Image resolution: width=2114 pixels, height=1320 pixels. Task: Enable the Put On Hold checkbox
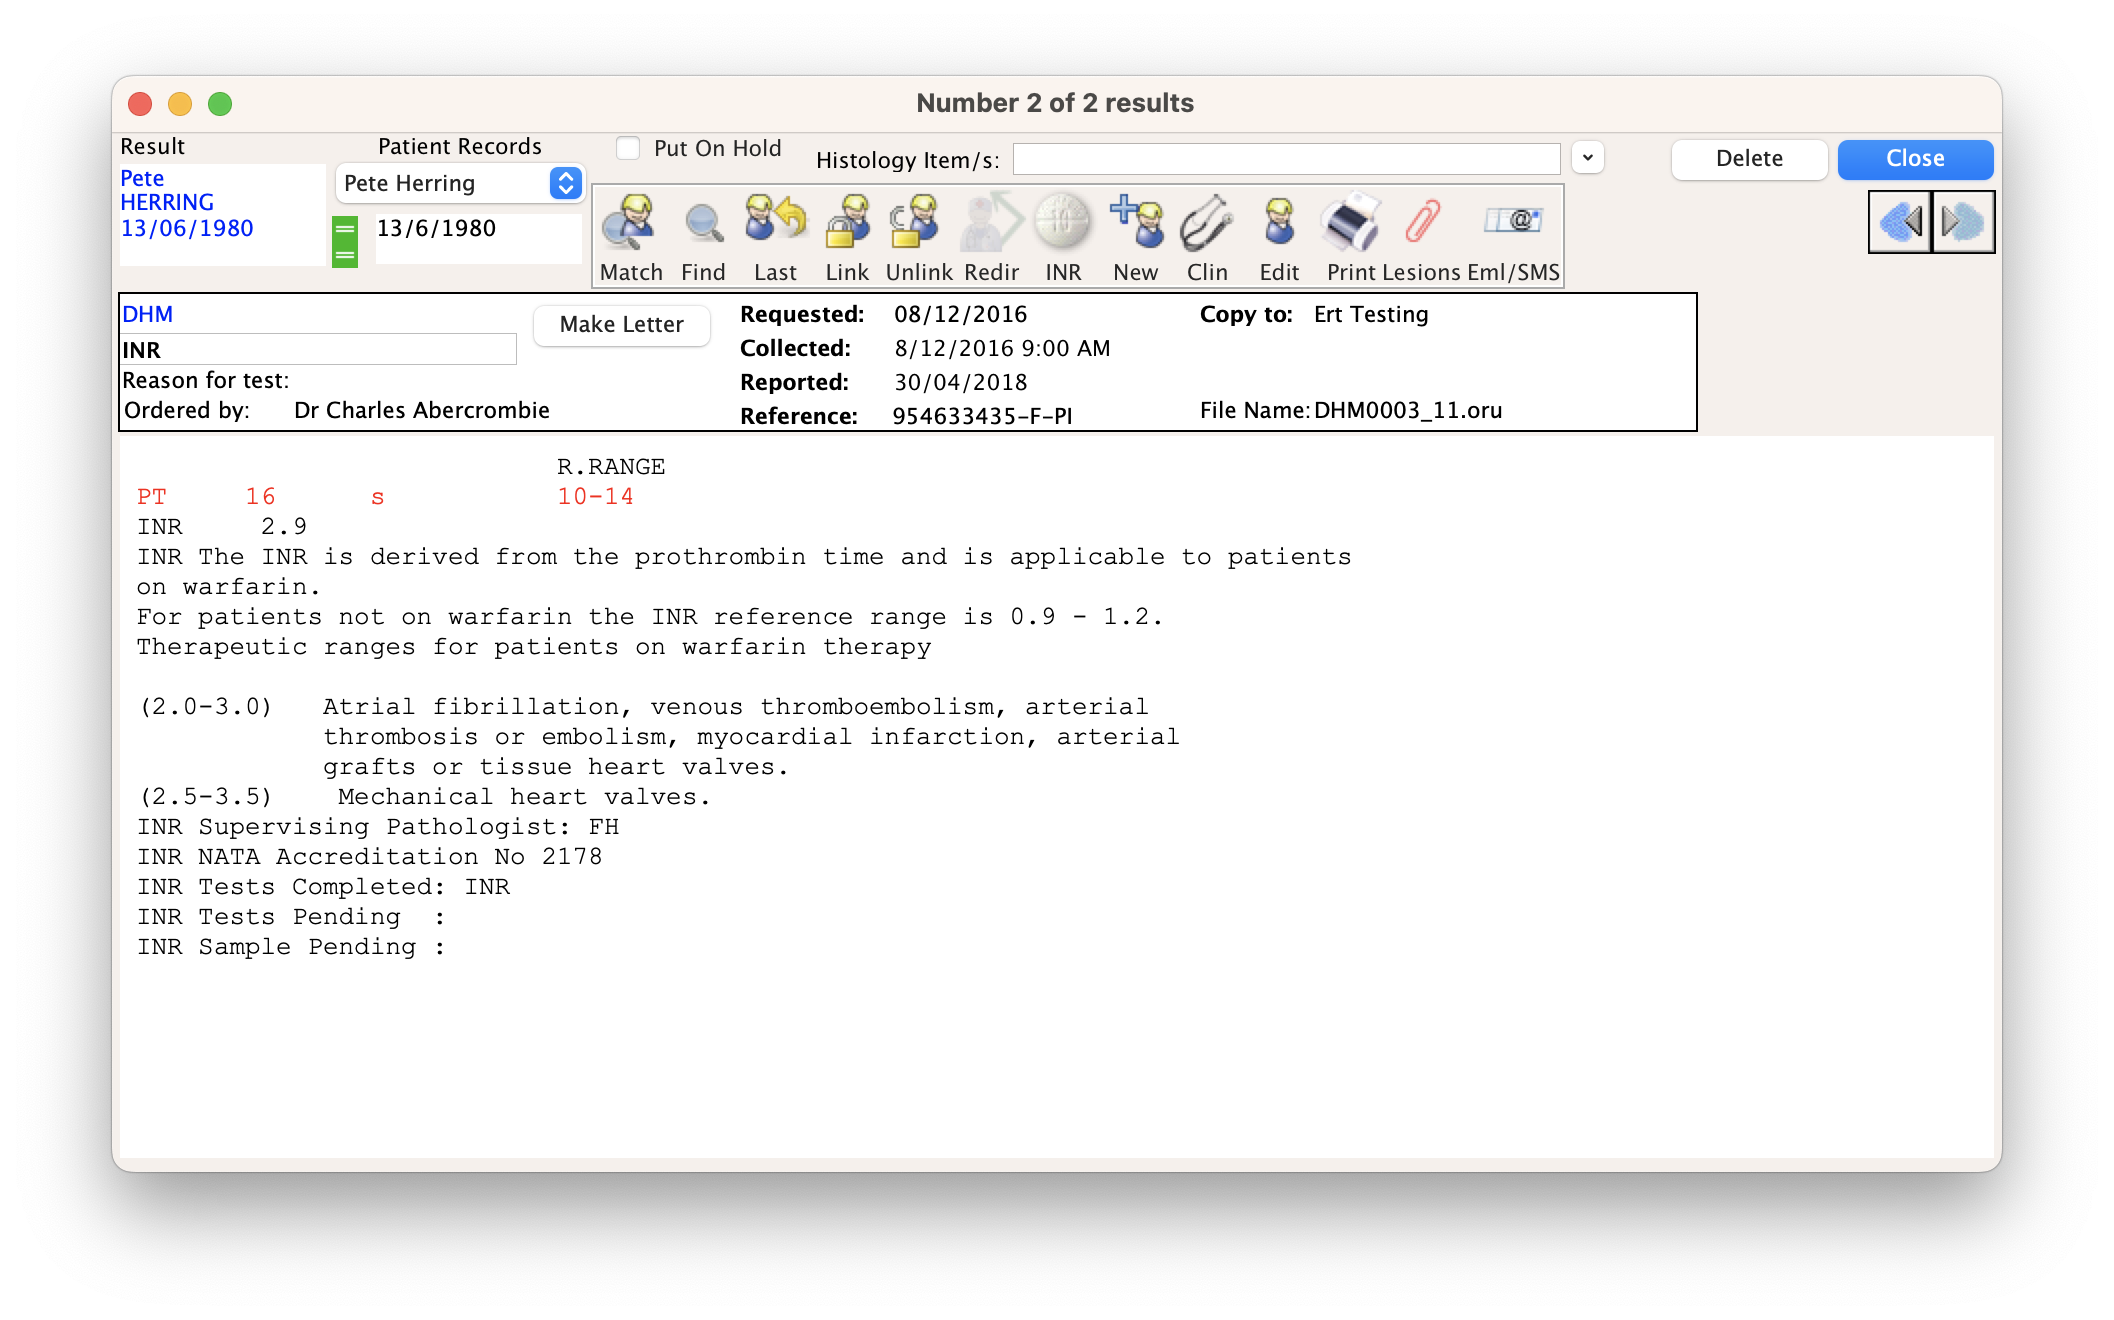click(x=627, y=147)
